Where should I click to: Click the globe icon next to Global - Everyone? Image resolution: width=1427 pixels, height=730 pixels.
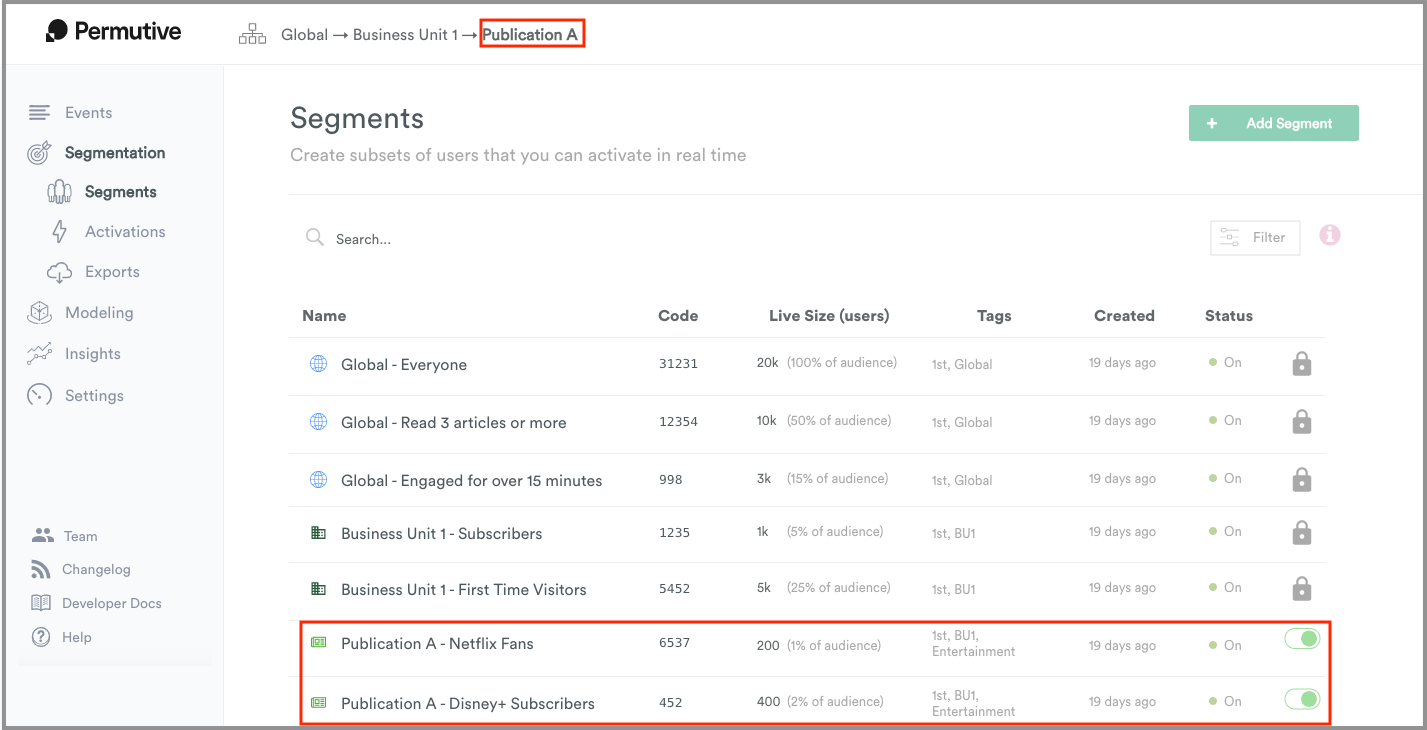pyautogui.click(x=318, y=364)
